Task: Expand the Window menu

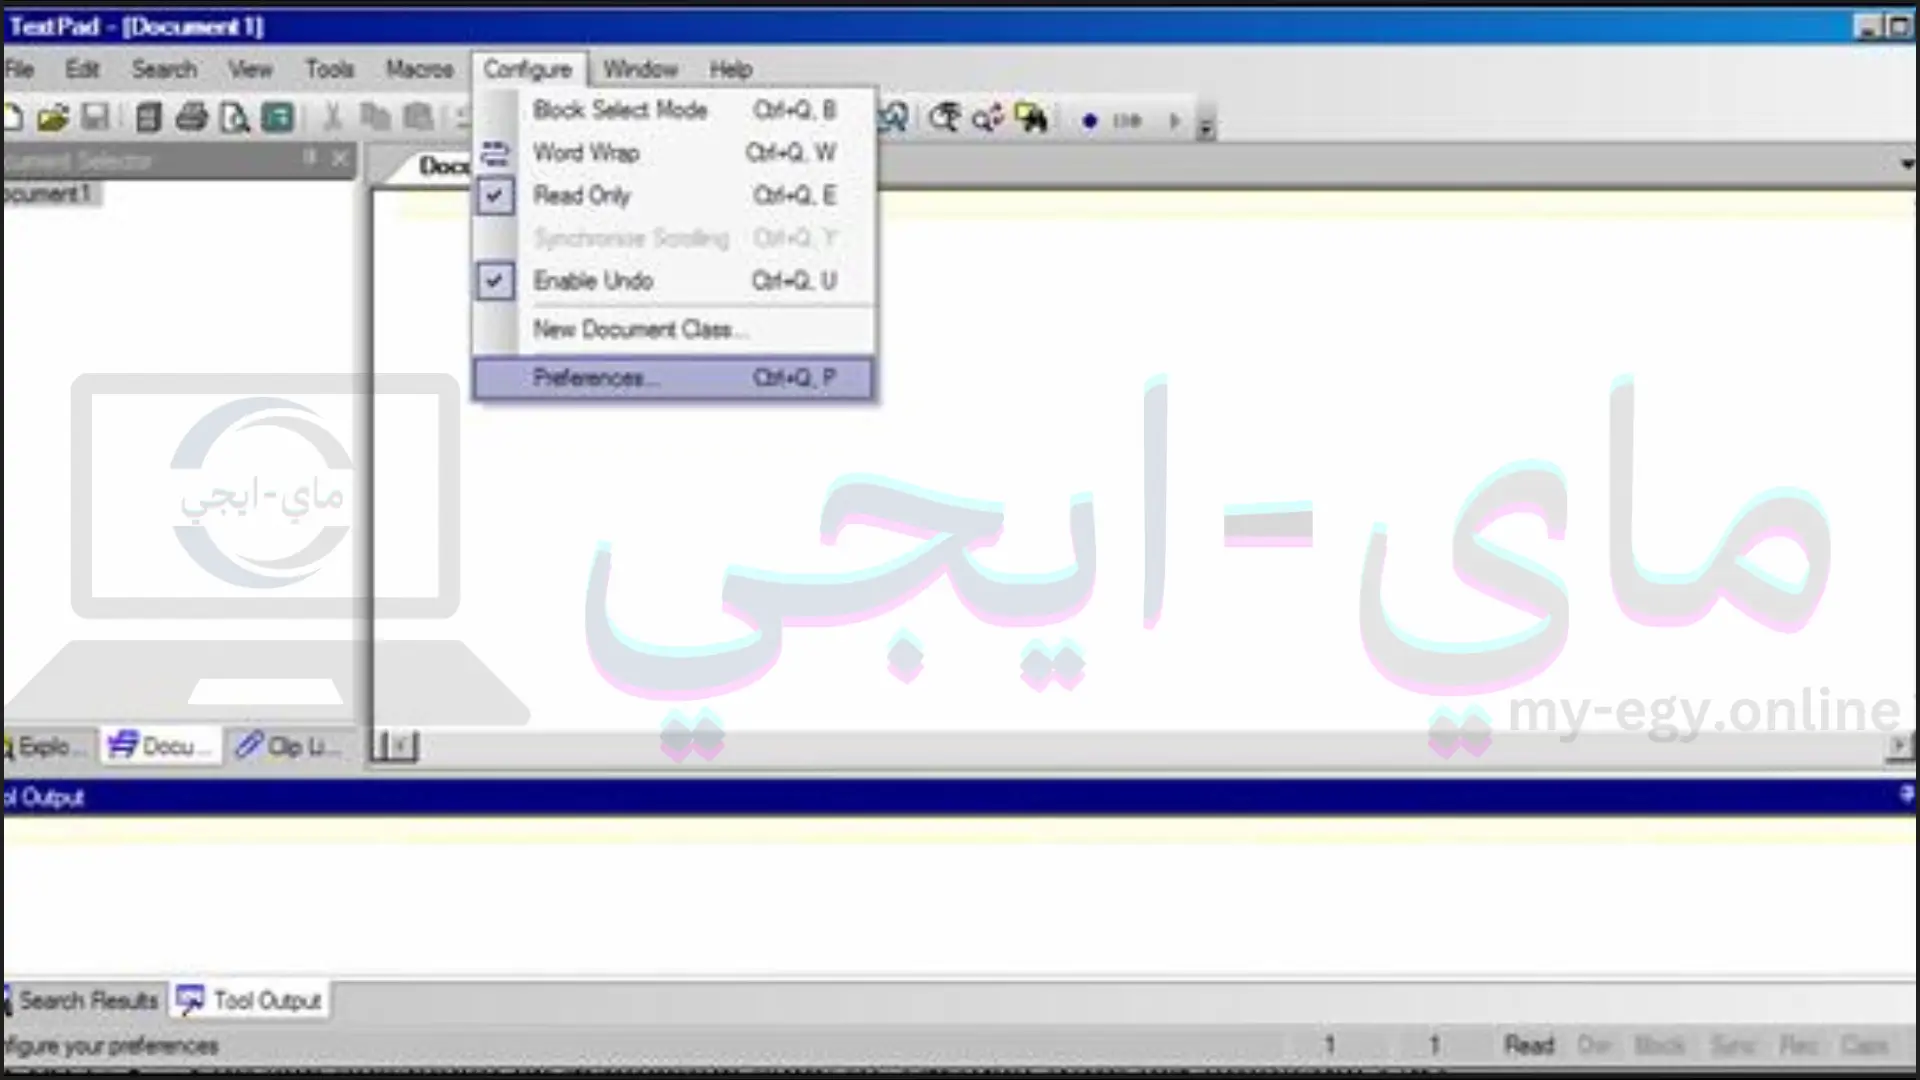Action: coord(638,69)
